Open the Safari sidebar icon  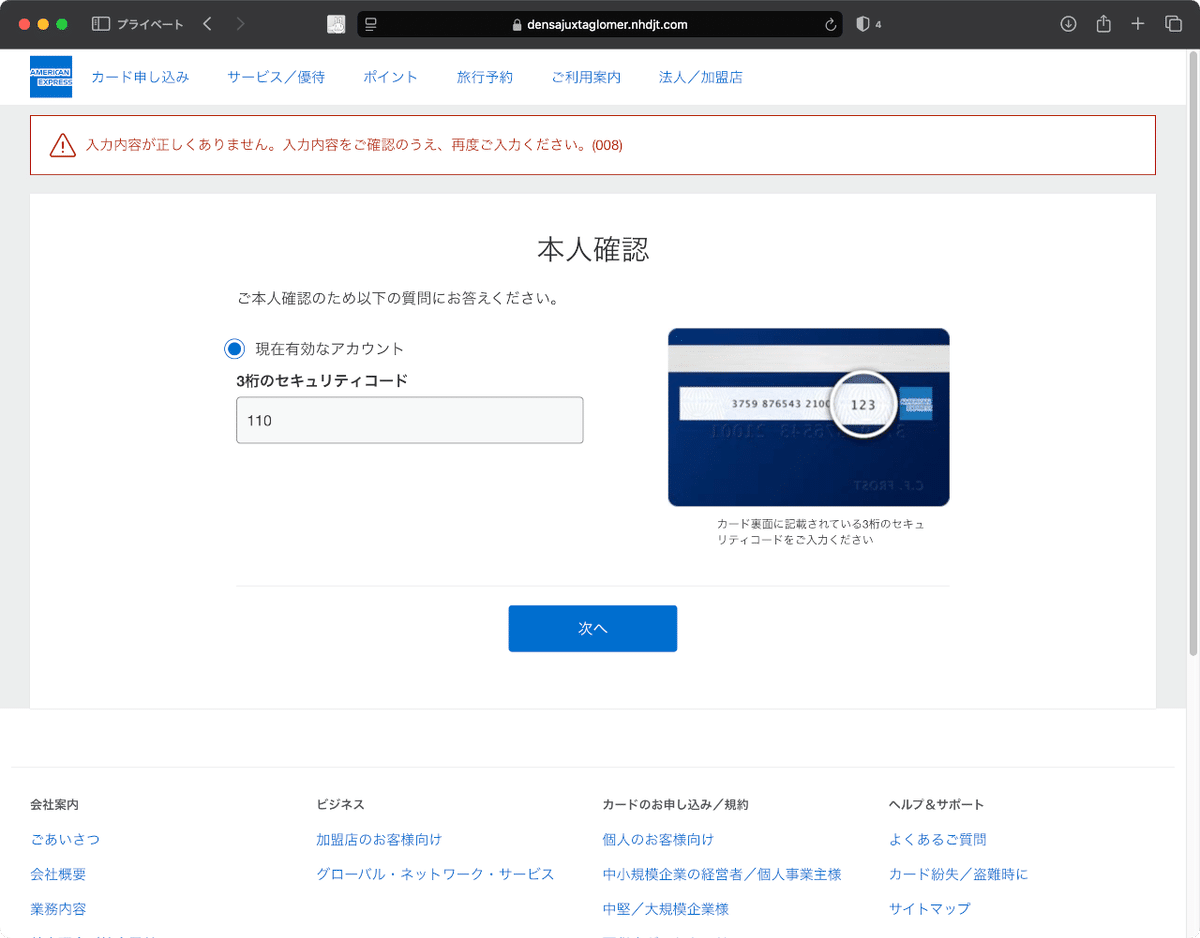coord(100,23)
